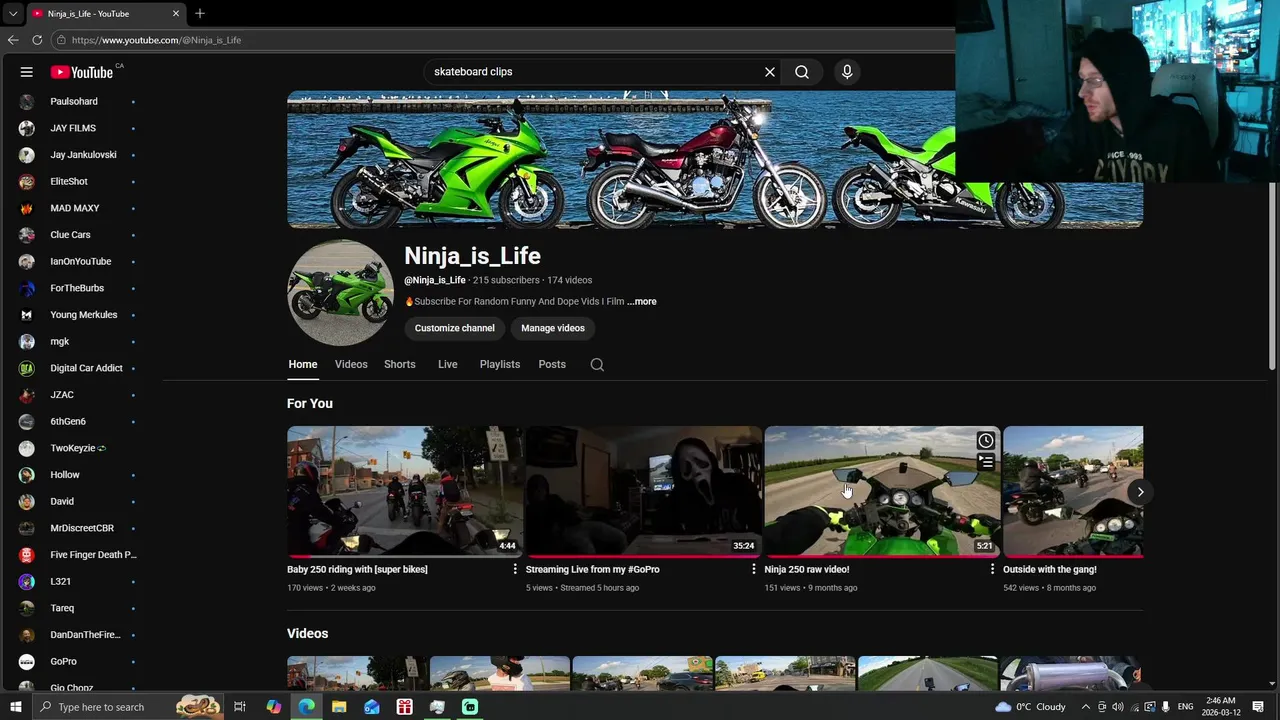Screen dimensions: 1280x720
Task: Open the YouTube guide hamburger menu
Action: pos(27,72)
